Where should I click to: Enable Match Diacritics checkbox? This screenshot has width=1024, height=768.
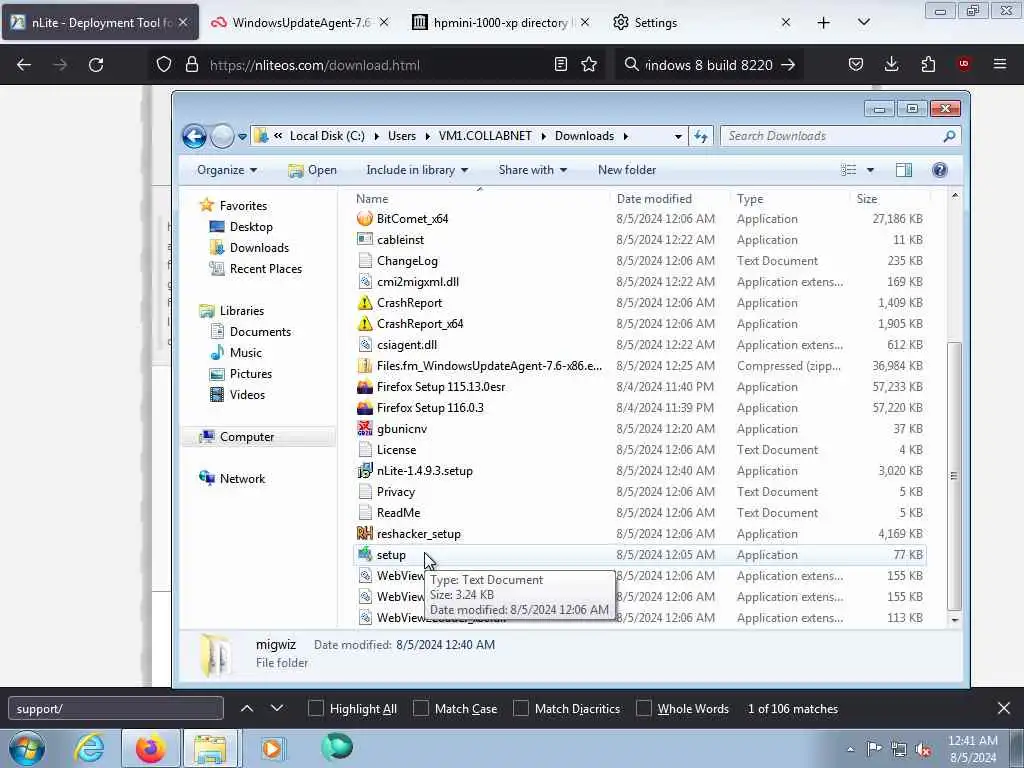pos(521,709)
